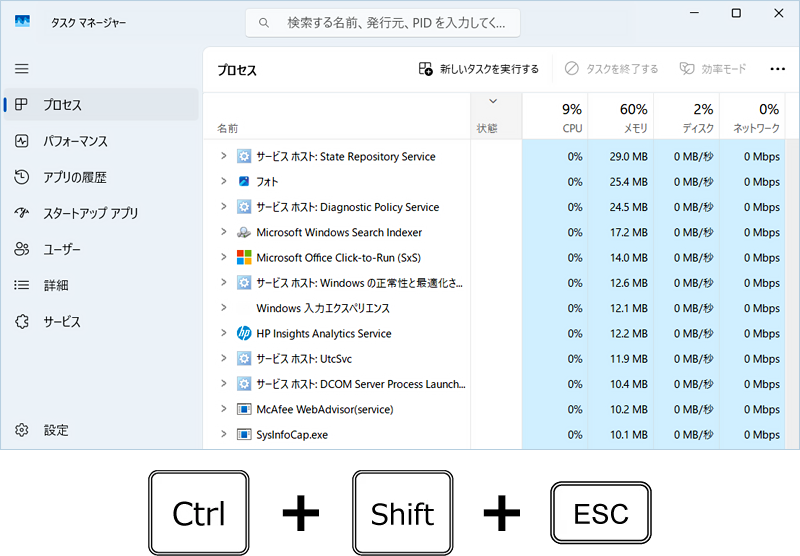800x556 pixels.
Task: Select Windows の正常性と最適化 service host row
Action: (494, 283)
